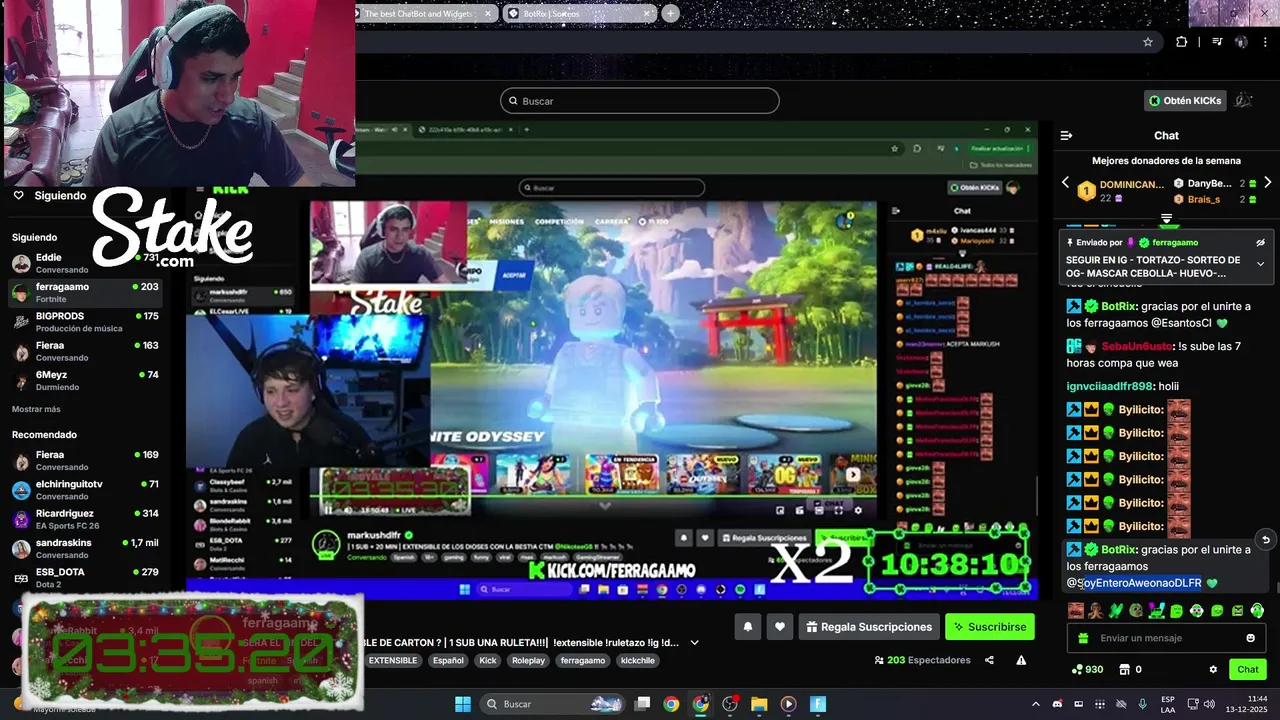Screen dimensions: 1280x720
Task: Collapse the weekly donors leaderboard handle
Action: tap(1166, 218)
